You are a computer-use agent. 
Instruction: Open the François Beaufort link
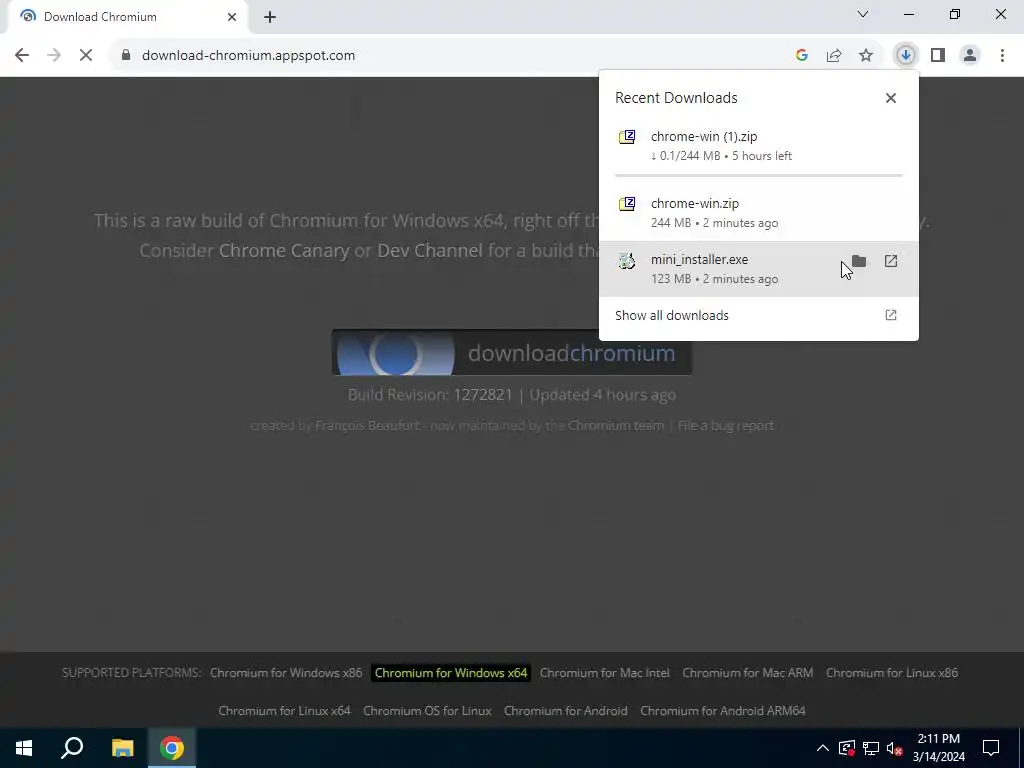tap(367, 426)
